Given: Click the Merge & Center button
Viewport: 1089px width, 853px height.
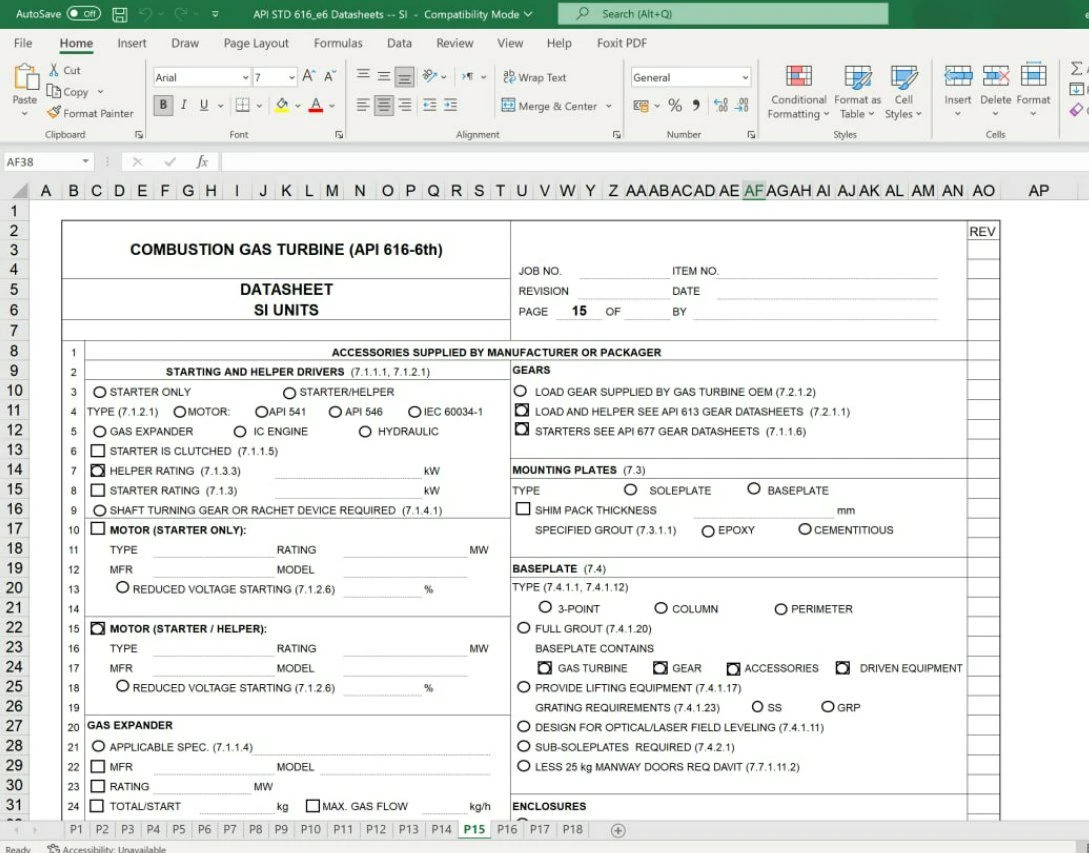Looking at the screenshot, I should 549,106.
